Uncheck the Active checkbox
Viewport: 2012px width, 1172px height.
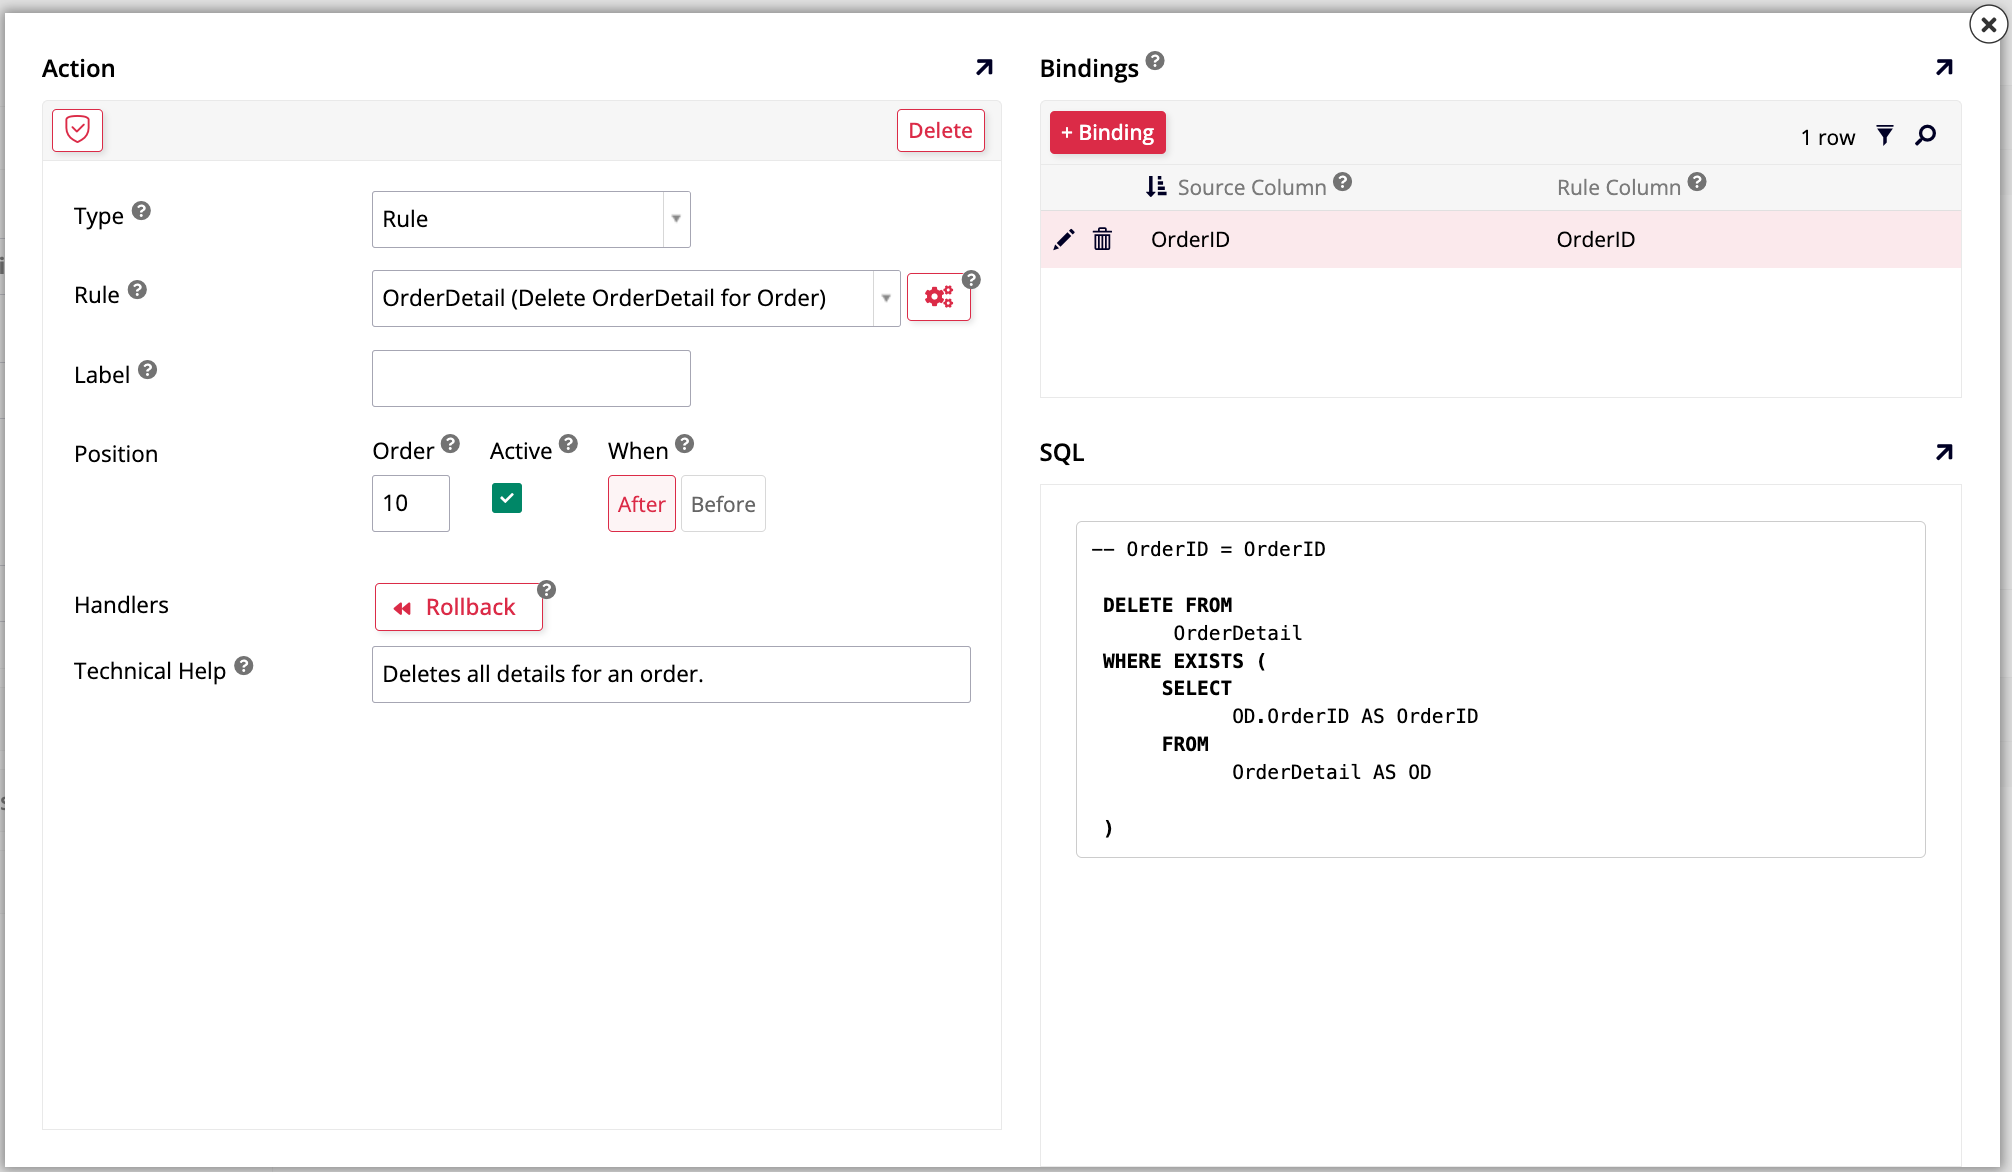(x=507, y=498)
